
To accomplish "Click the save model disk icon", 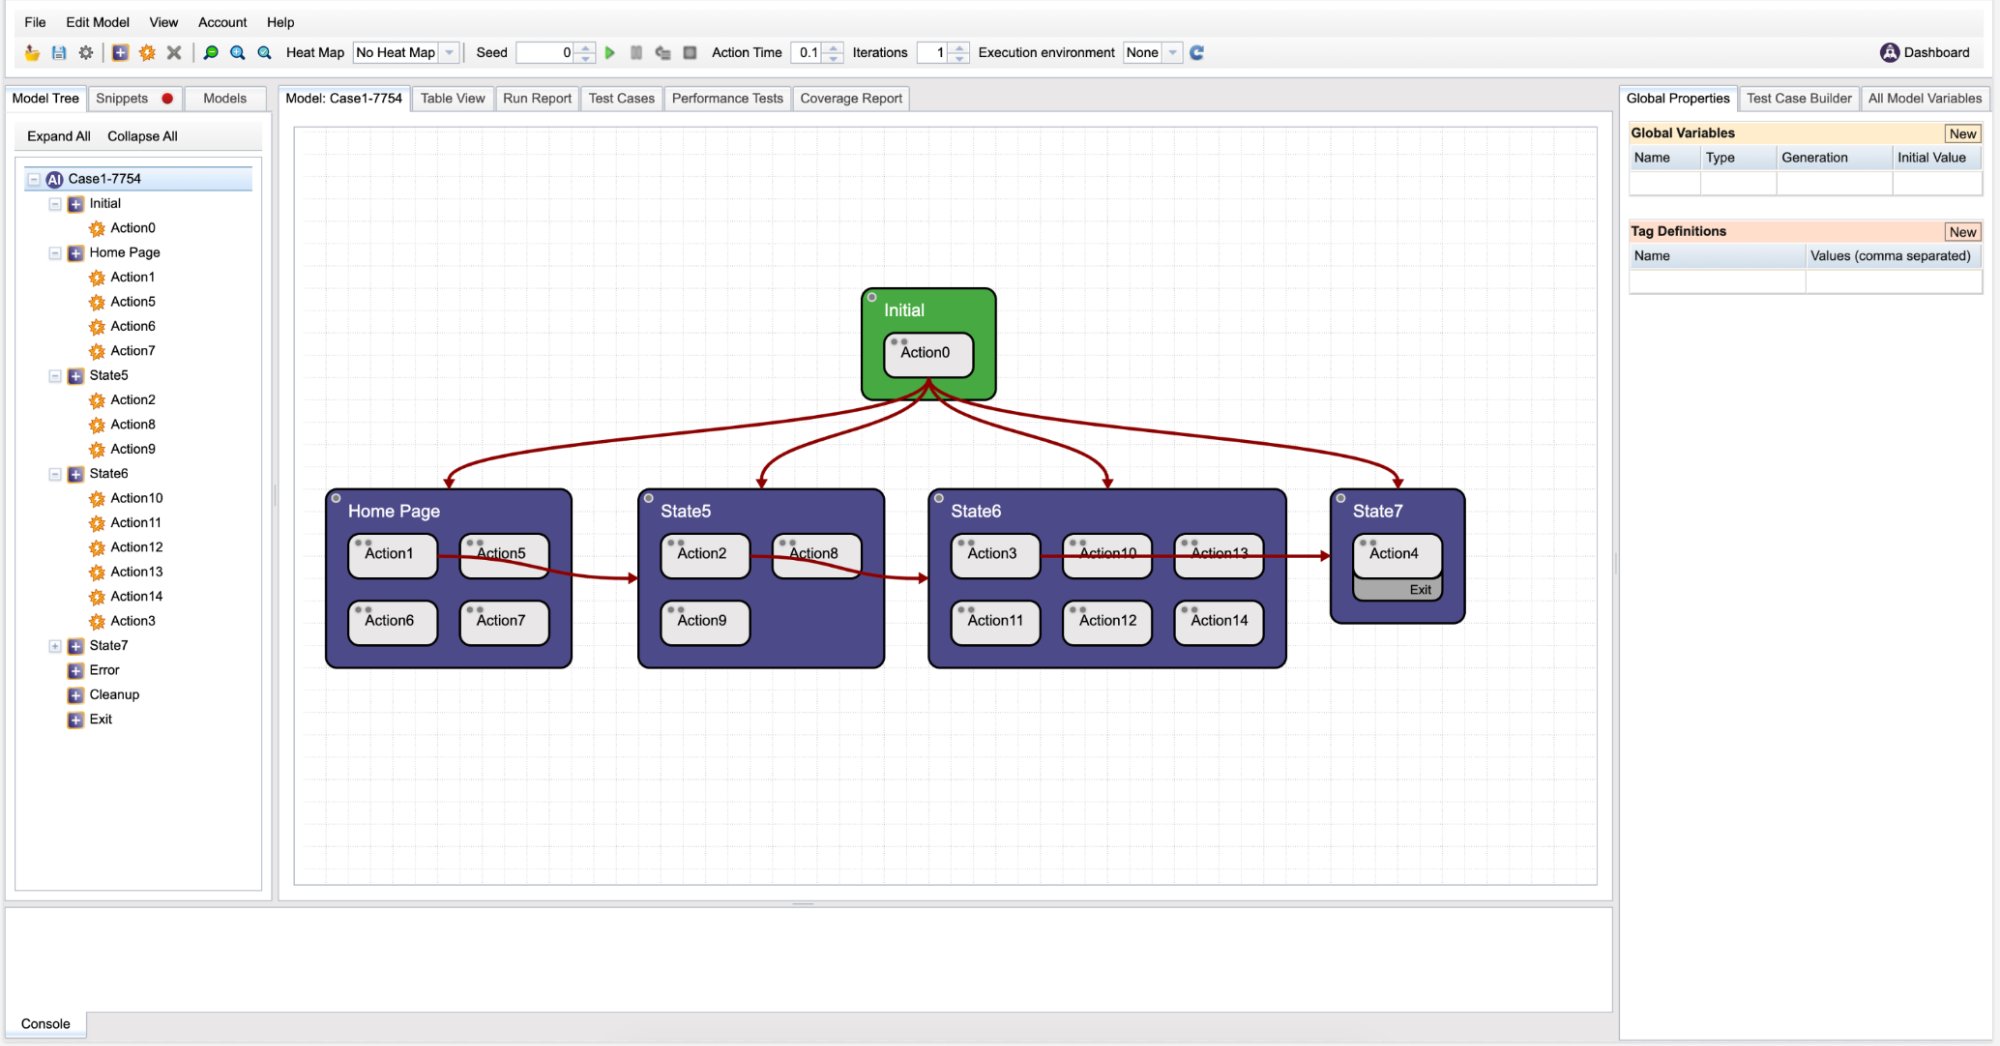I will (x=59, y=53).
